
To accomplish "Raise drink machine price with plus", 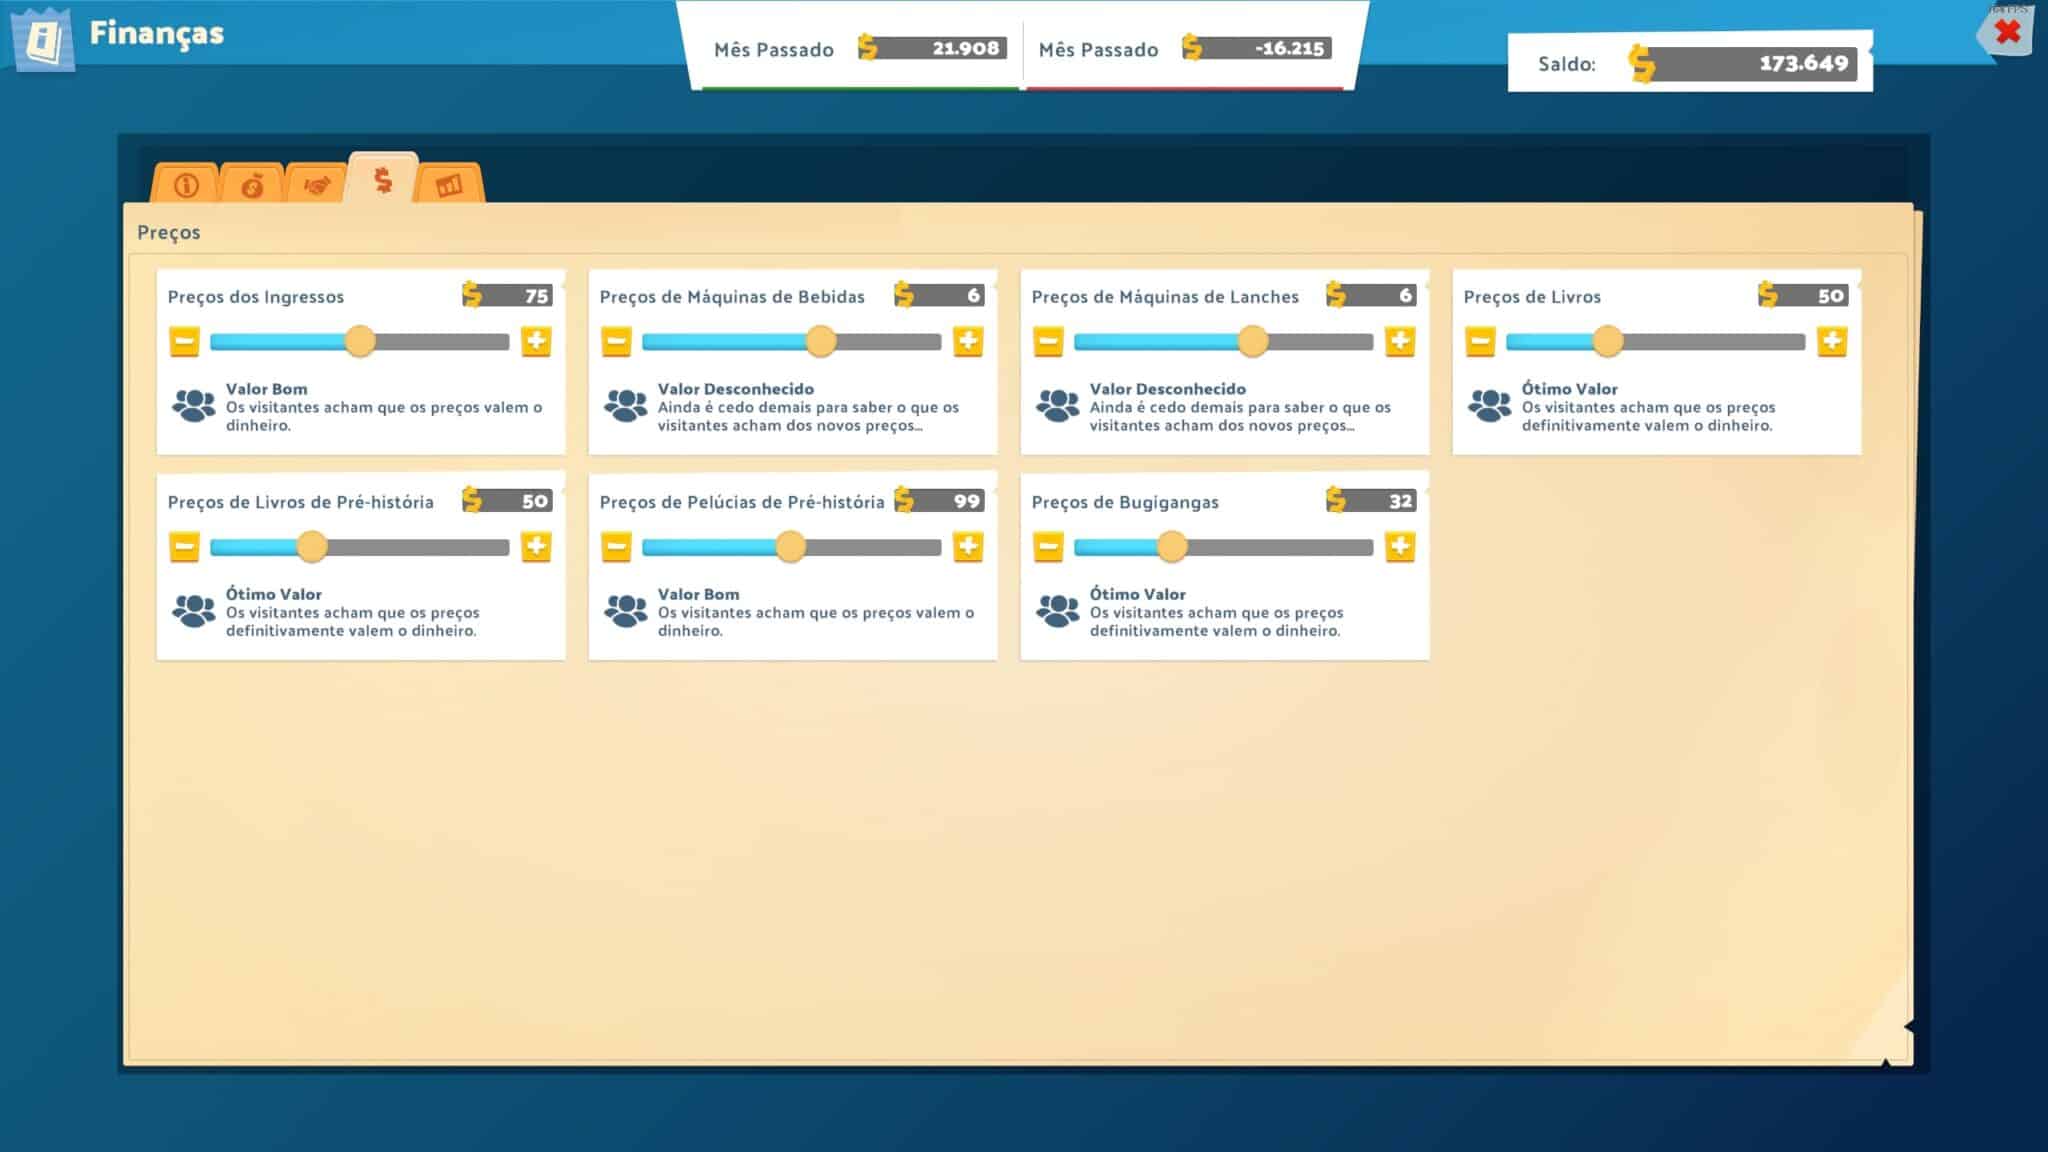I will [x=968, y=342].
